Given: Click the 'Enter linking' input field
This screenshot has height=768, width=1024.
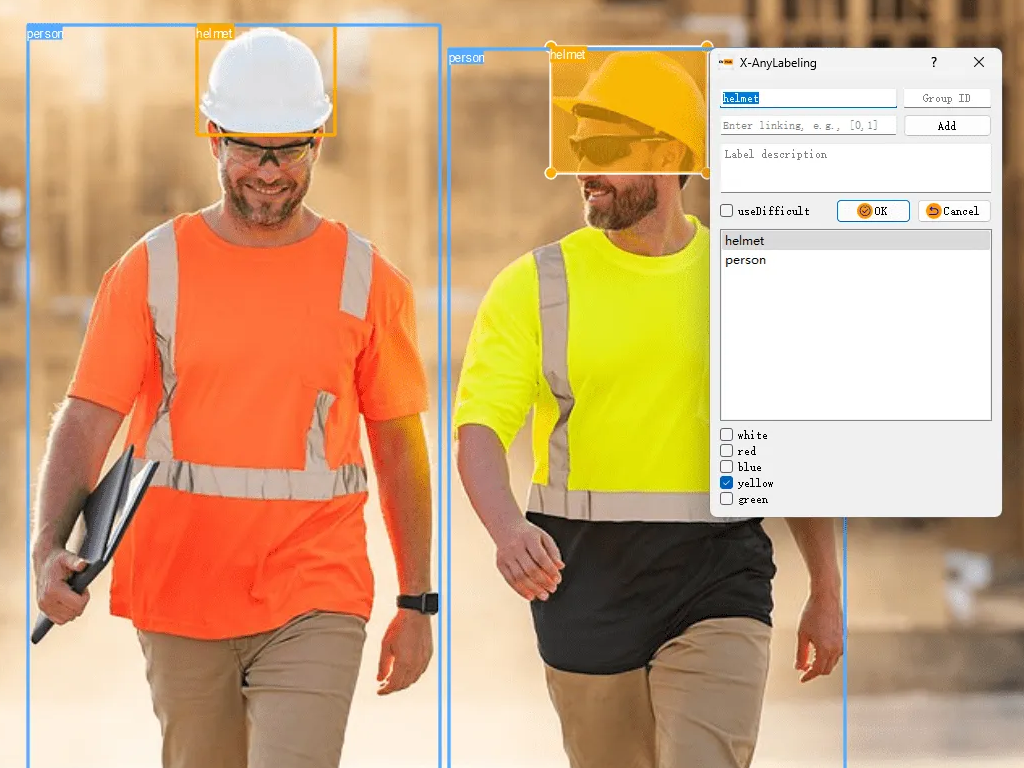Looking at the screenshot, I should [x=808, y=126].
